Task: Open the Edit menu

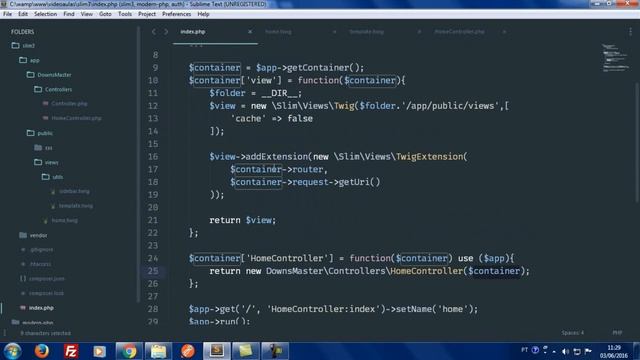Action: click(23, 14)
